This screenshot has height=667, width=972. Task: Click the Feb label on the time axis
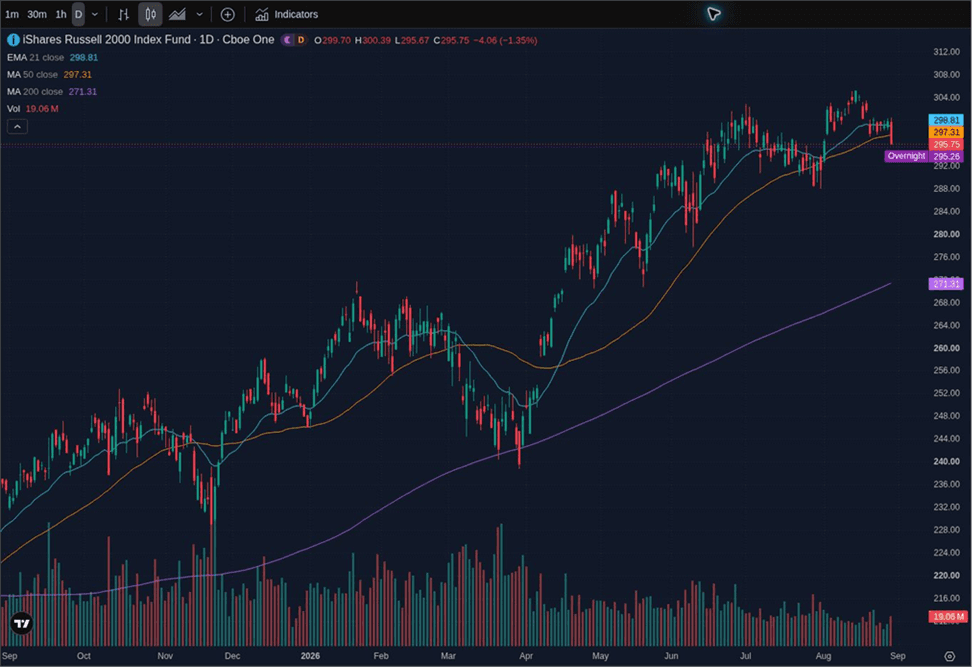click(381, 656)
